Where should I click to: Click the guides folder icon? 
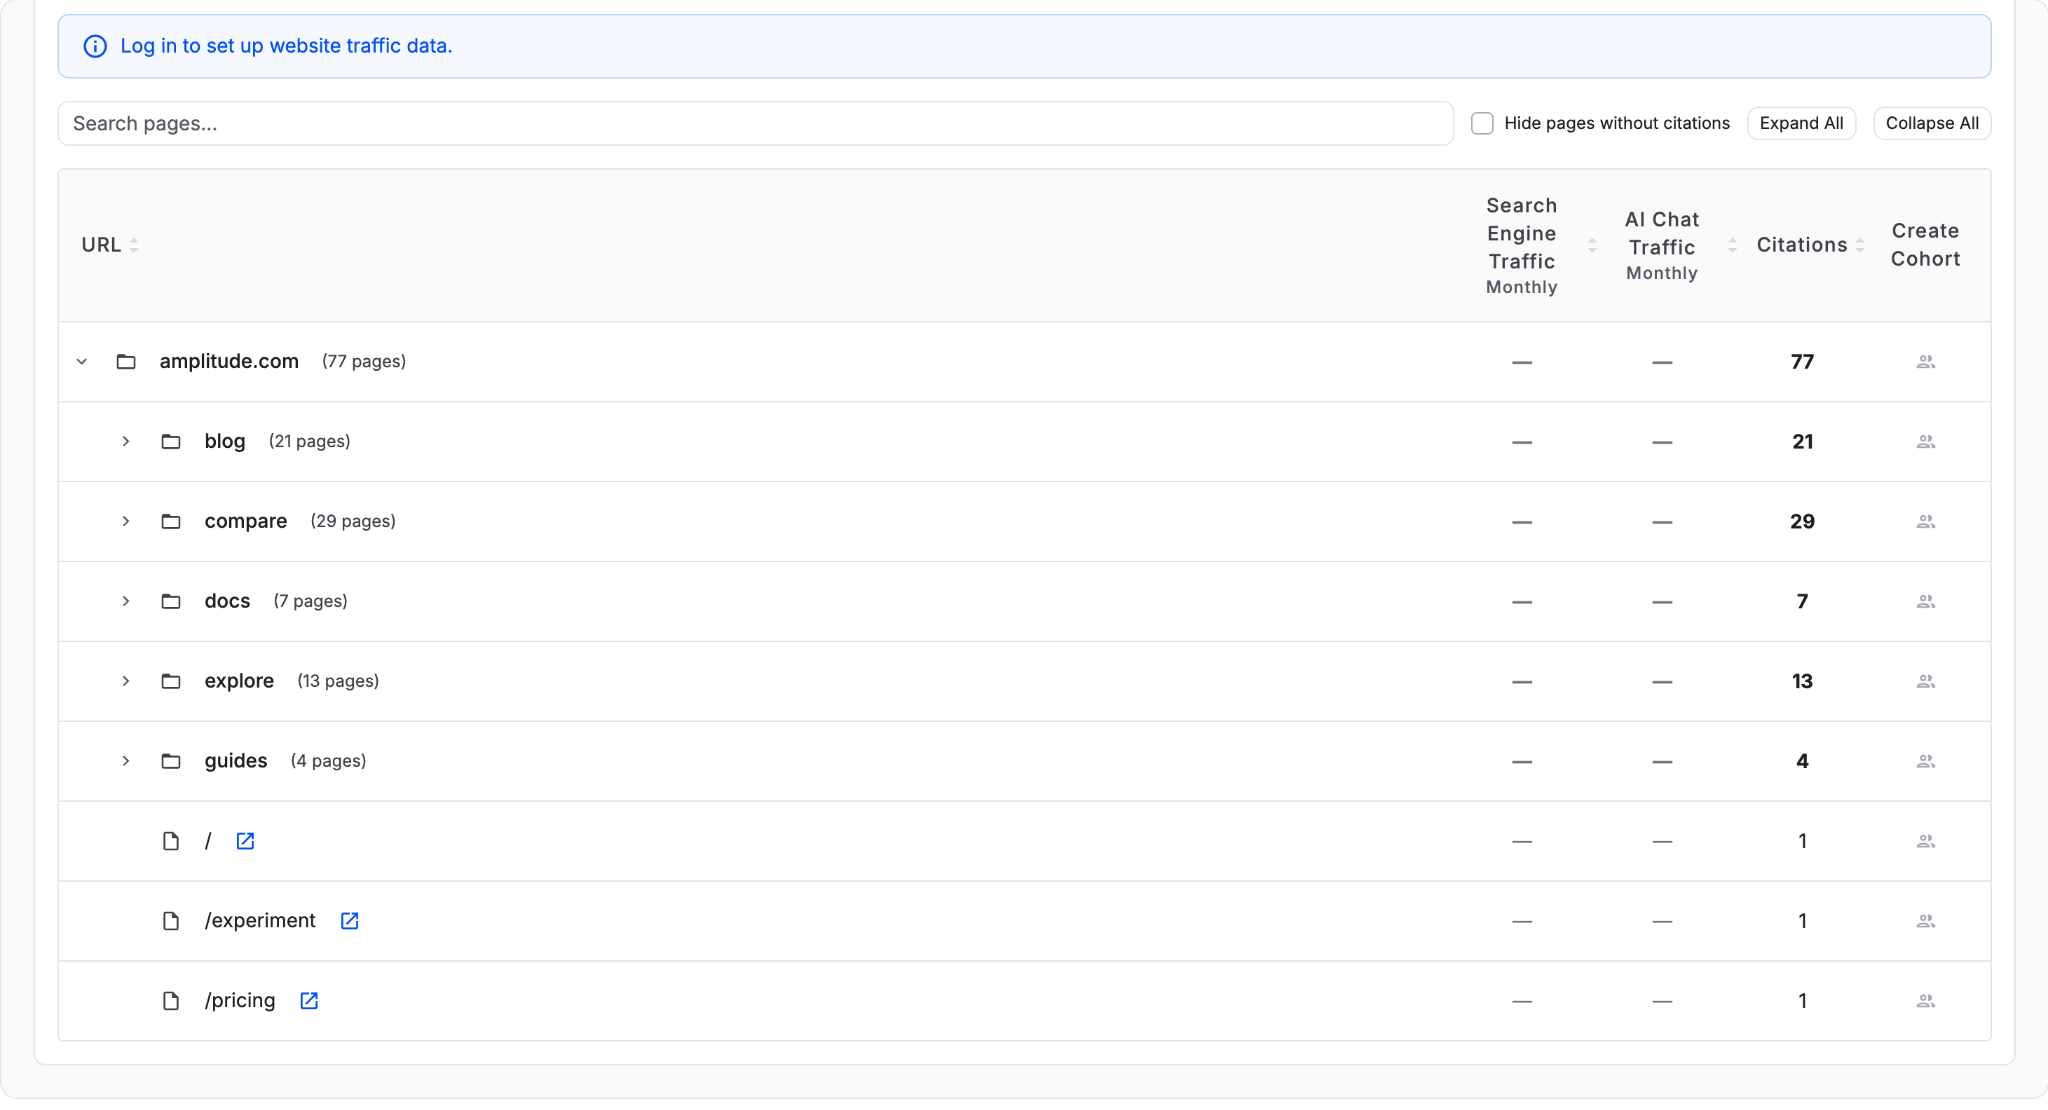tap(171, 762)
